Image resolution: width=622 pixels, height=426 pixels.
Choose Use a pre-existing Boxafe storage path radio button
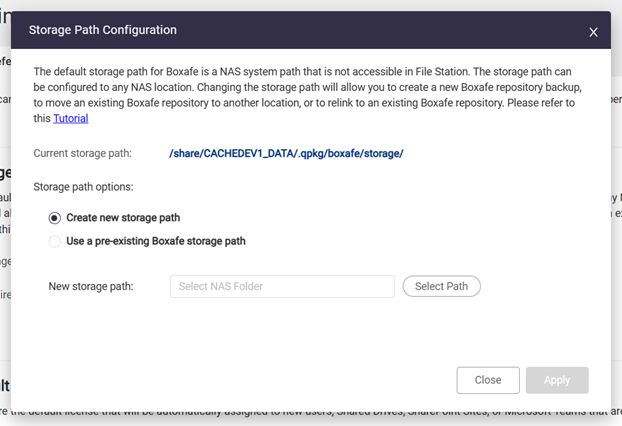[54, 241]
